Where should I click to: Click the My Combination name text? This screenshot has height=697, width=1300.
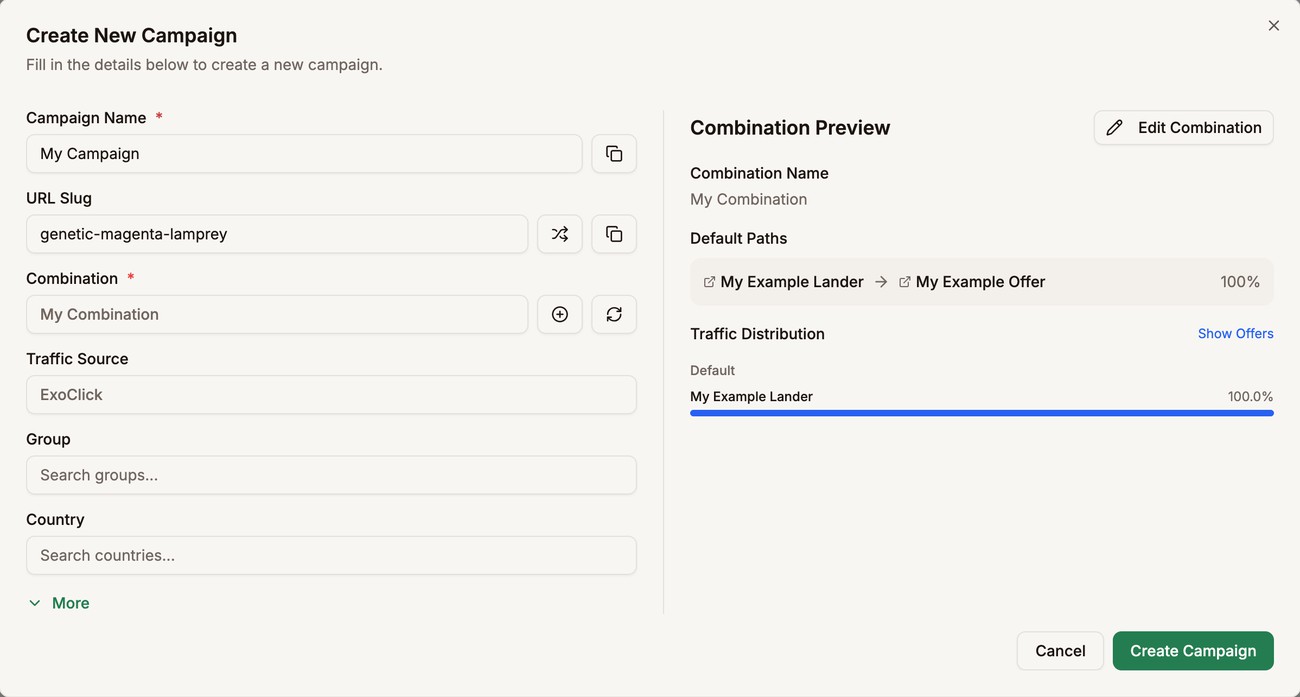point(748,199)
